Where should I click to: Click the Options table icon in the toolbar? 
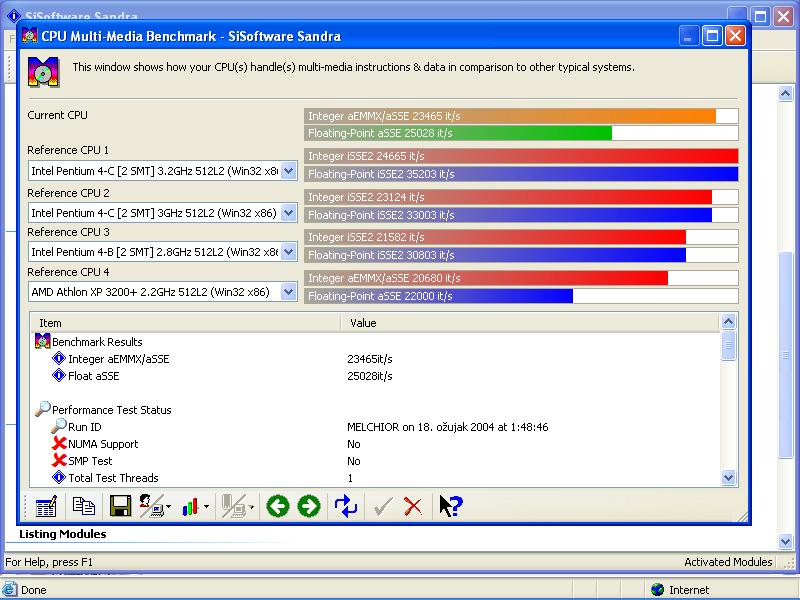pos(46,506)
